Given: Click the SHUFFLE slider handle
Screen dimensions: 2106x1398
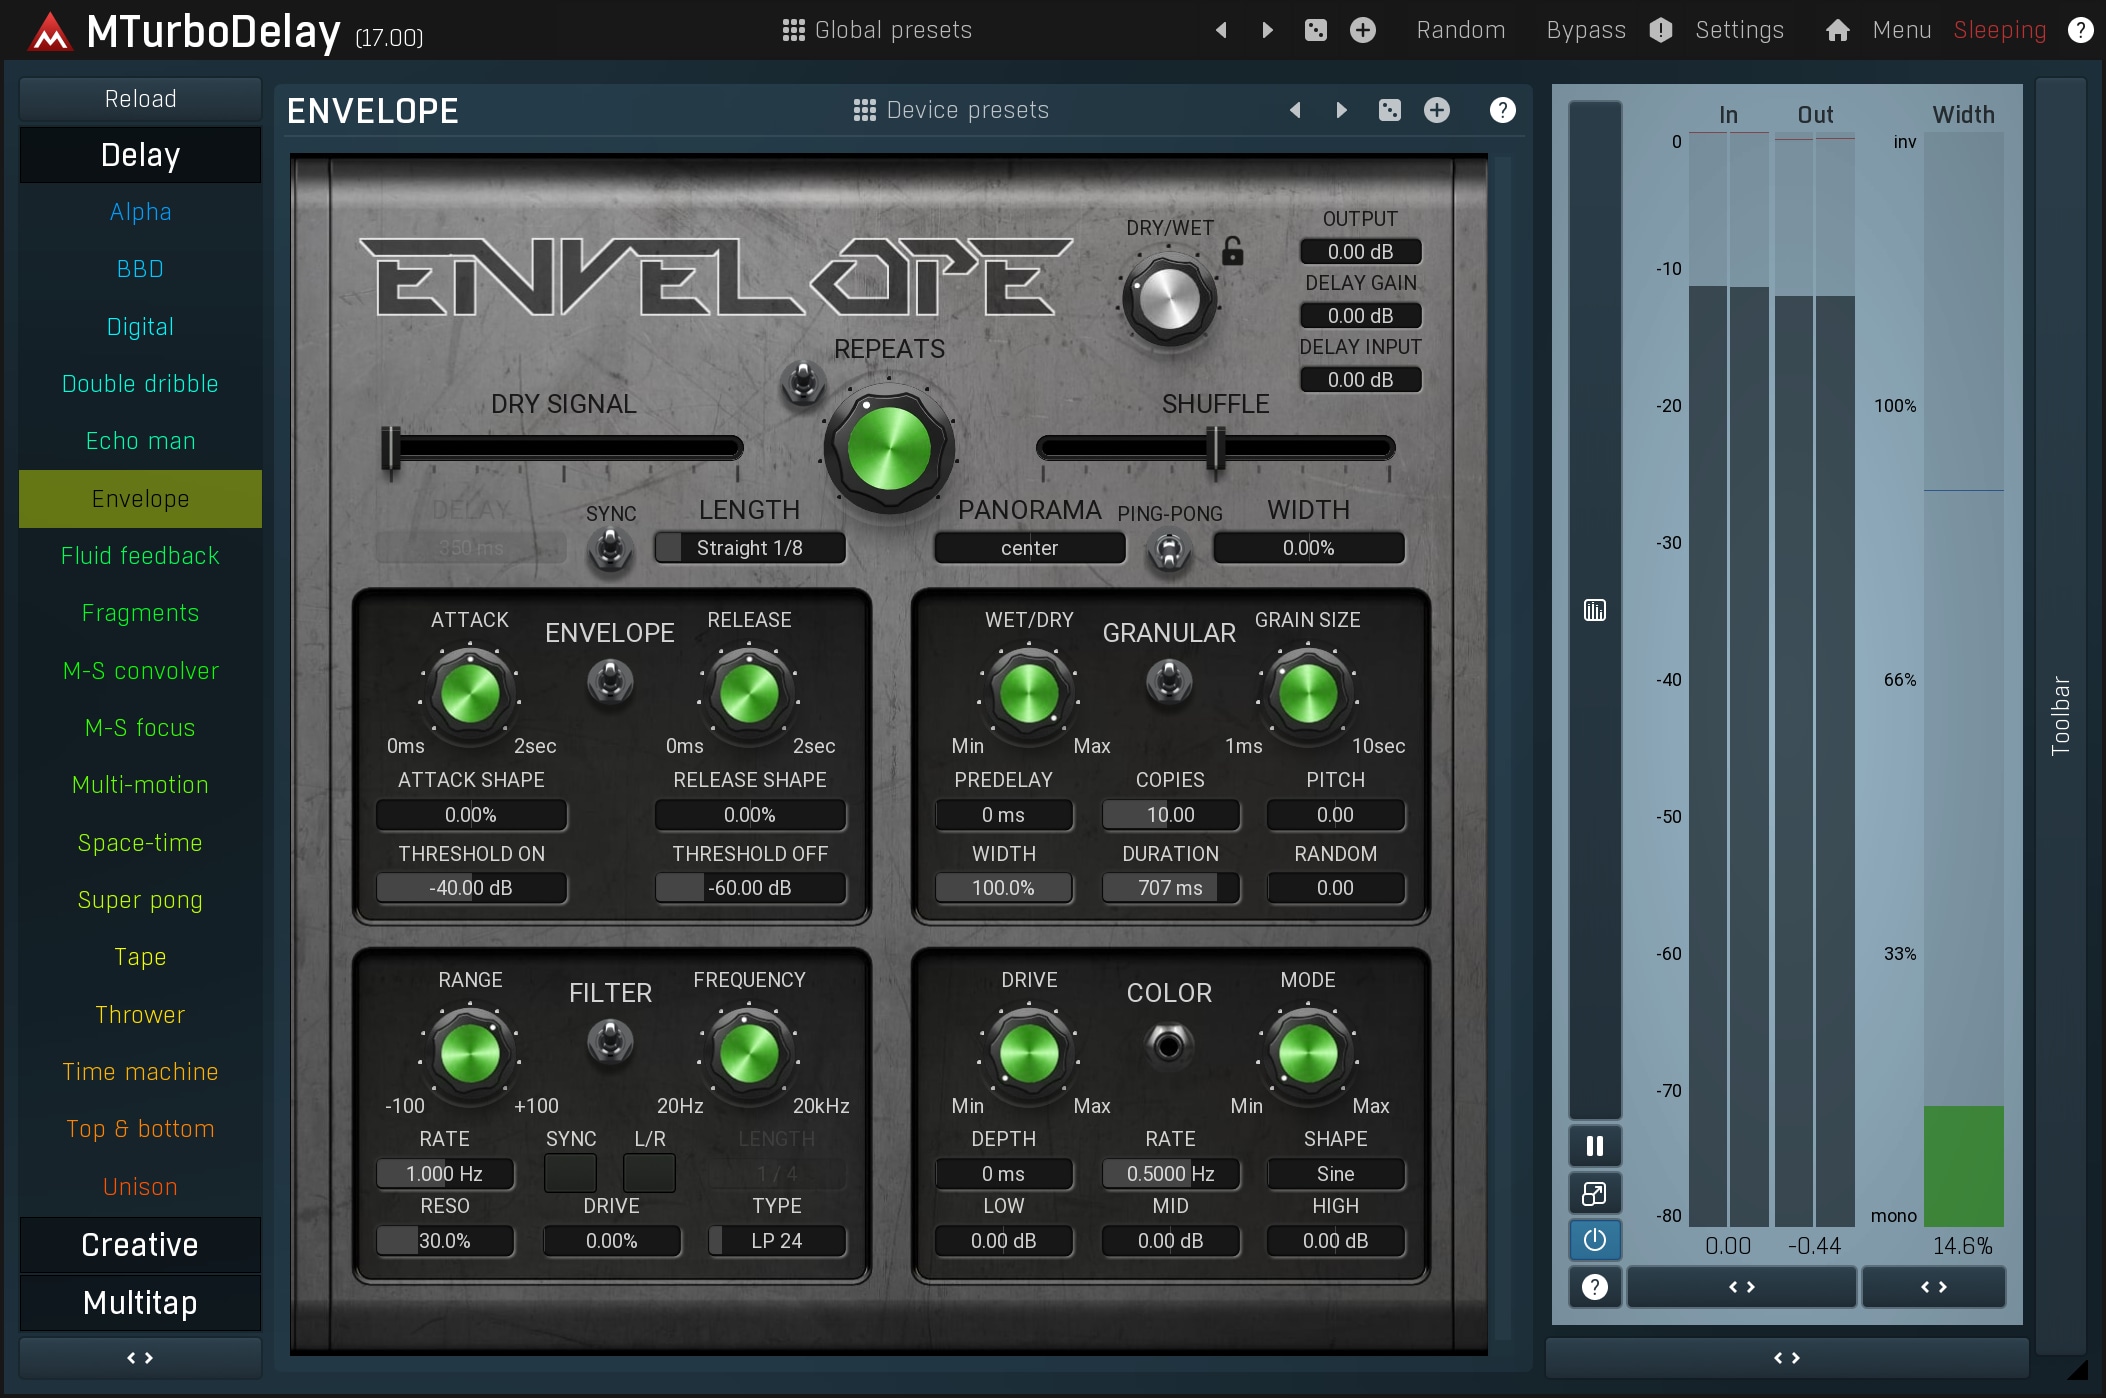Looking at the screenshot, I should [x=1215, y=448].
